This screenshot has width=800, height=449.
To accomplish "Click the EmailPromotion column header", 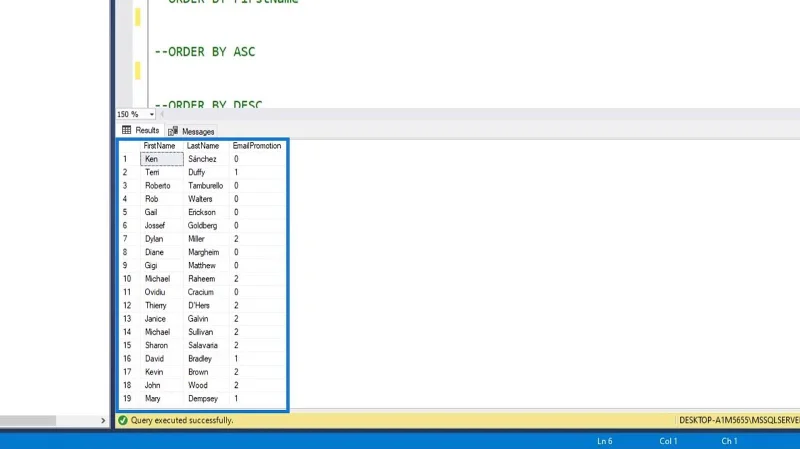I will (257, 145).
